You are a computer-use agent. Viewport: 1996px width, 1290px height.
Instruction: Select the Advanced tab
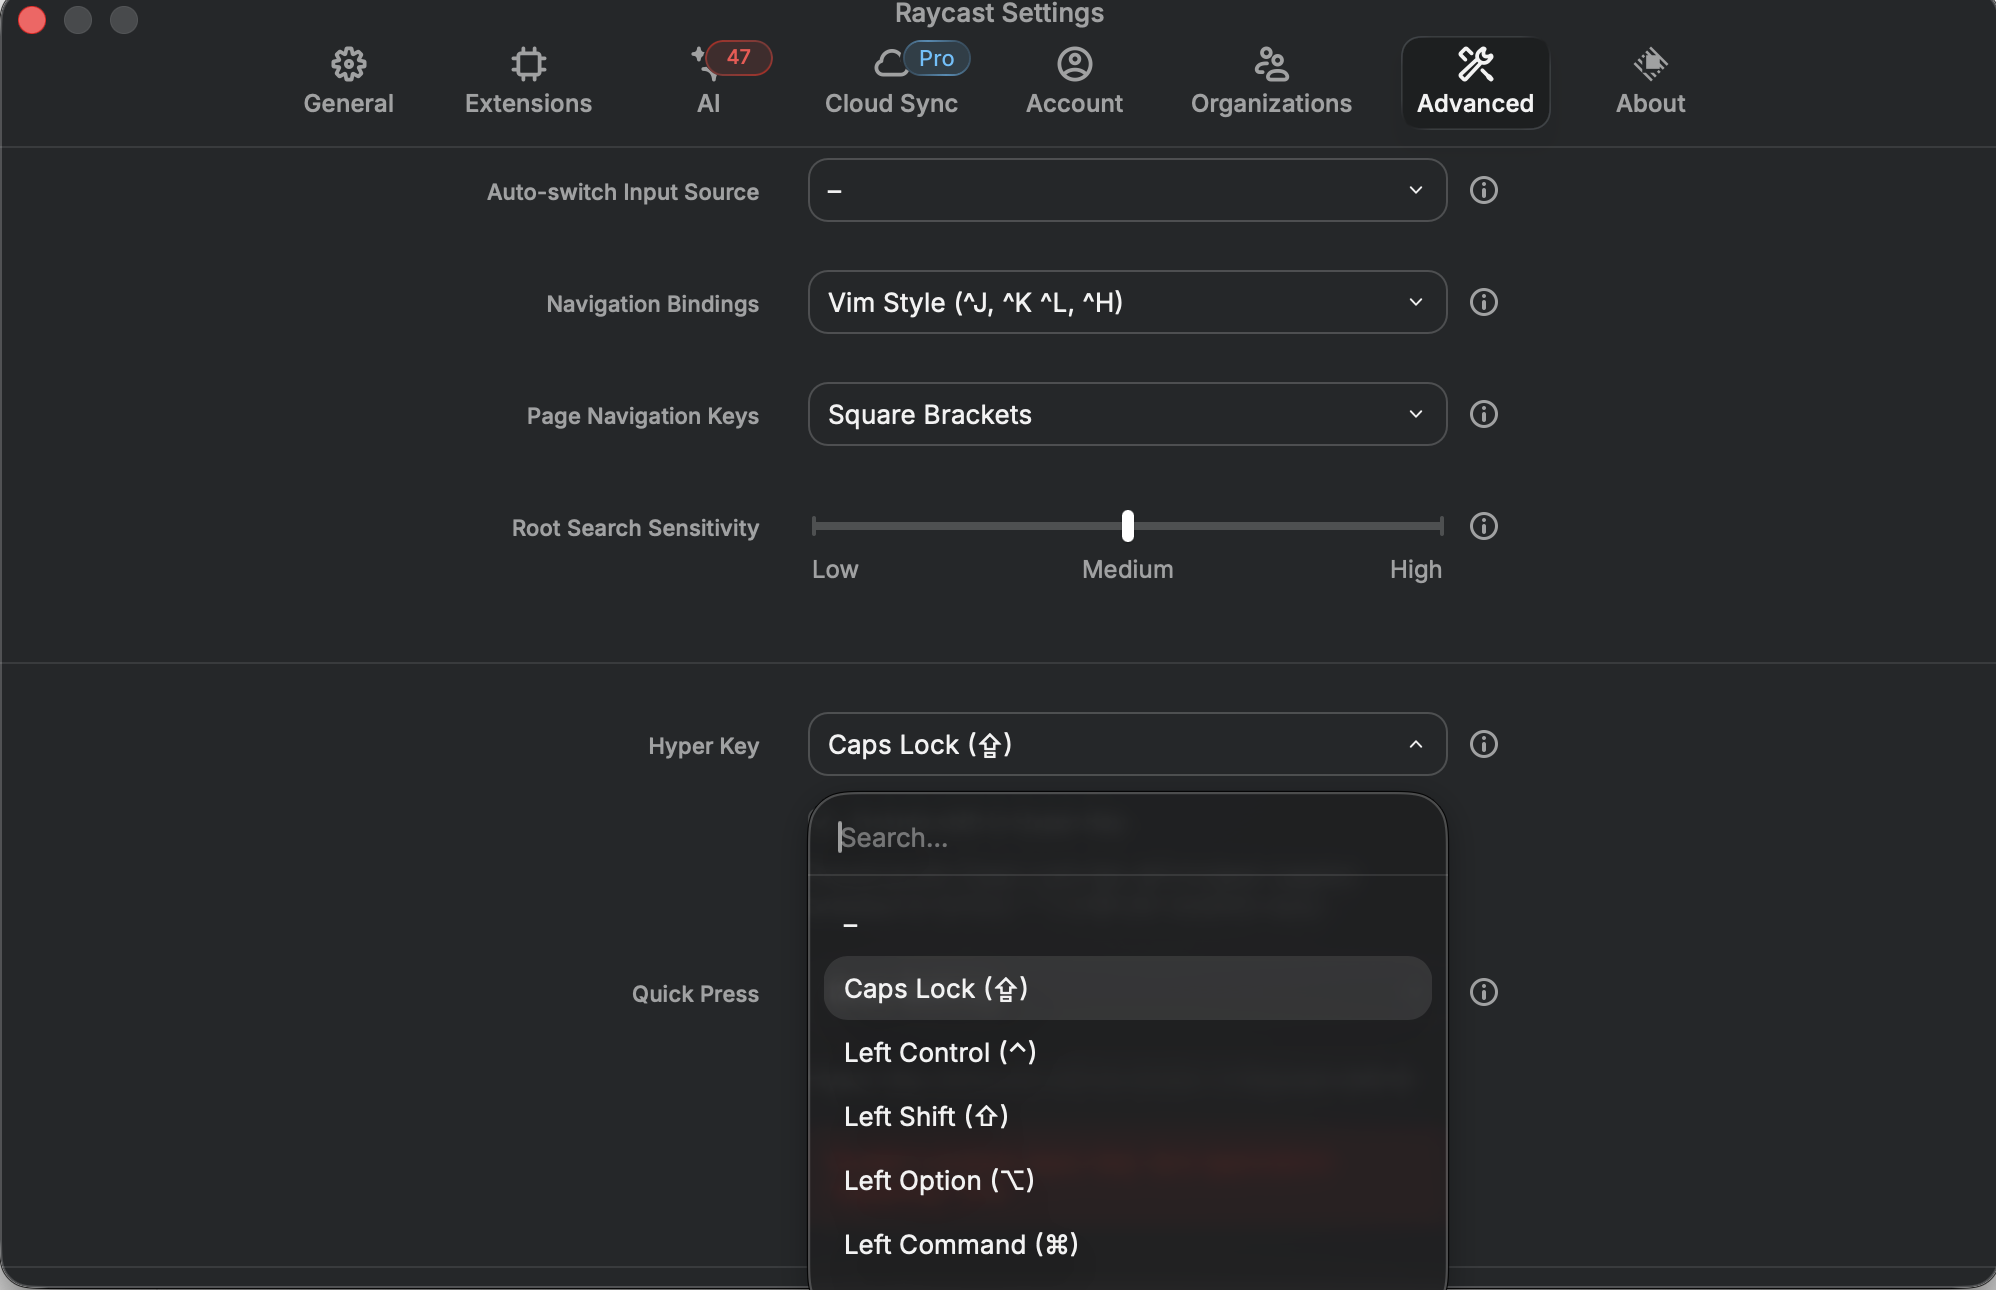pyautogui.click(x=1475, y=83)
